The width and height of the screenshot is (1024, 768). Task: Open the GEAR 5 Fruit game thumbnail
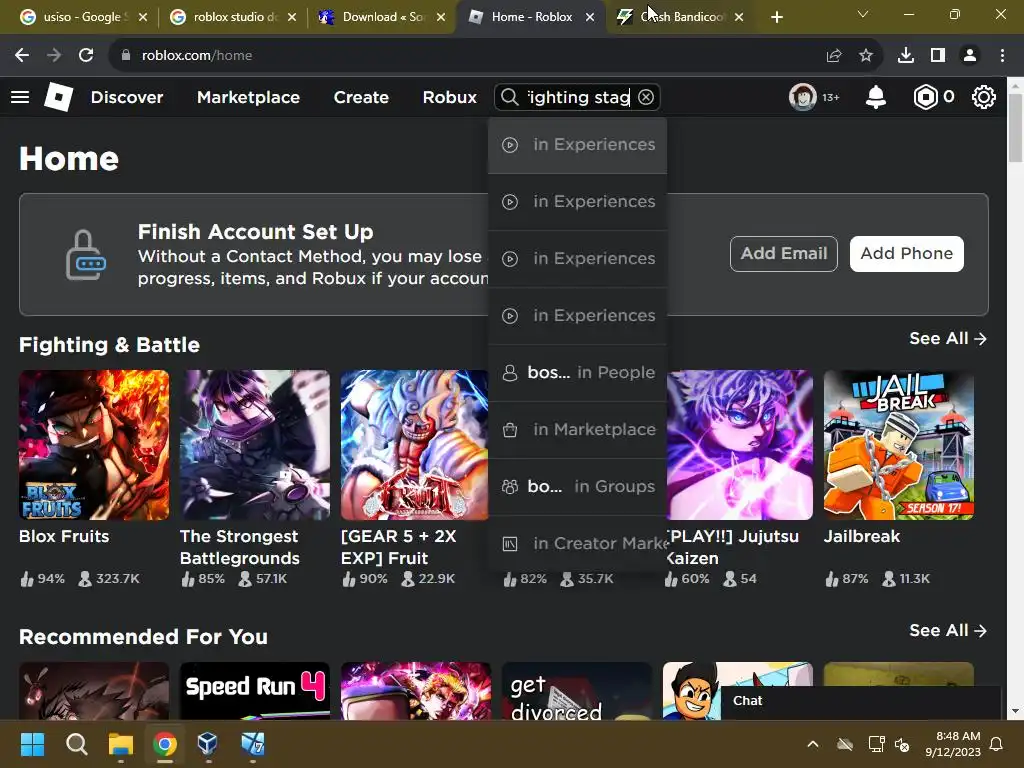point(414,445)
